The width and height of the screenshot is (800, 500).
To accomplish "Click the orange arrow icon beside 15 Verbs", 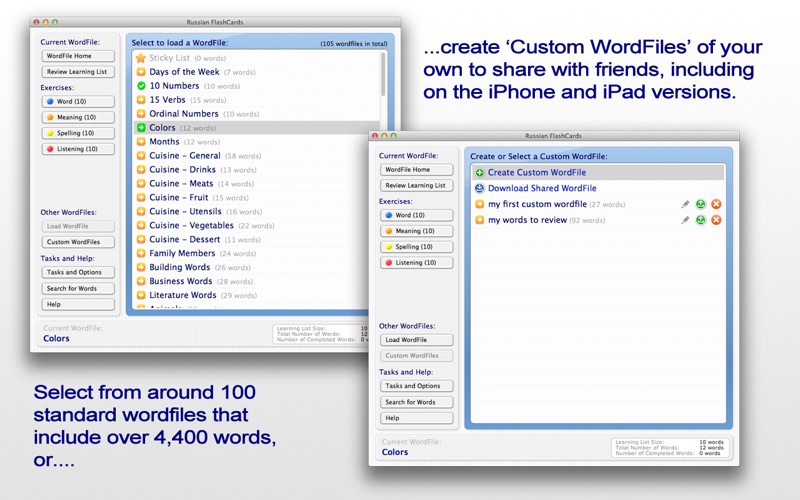I will (141, 99).
